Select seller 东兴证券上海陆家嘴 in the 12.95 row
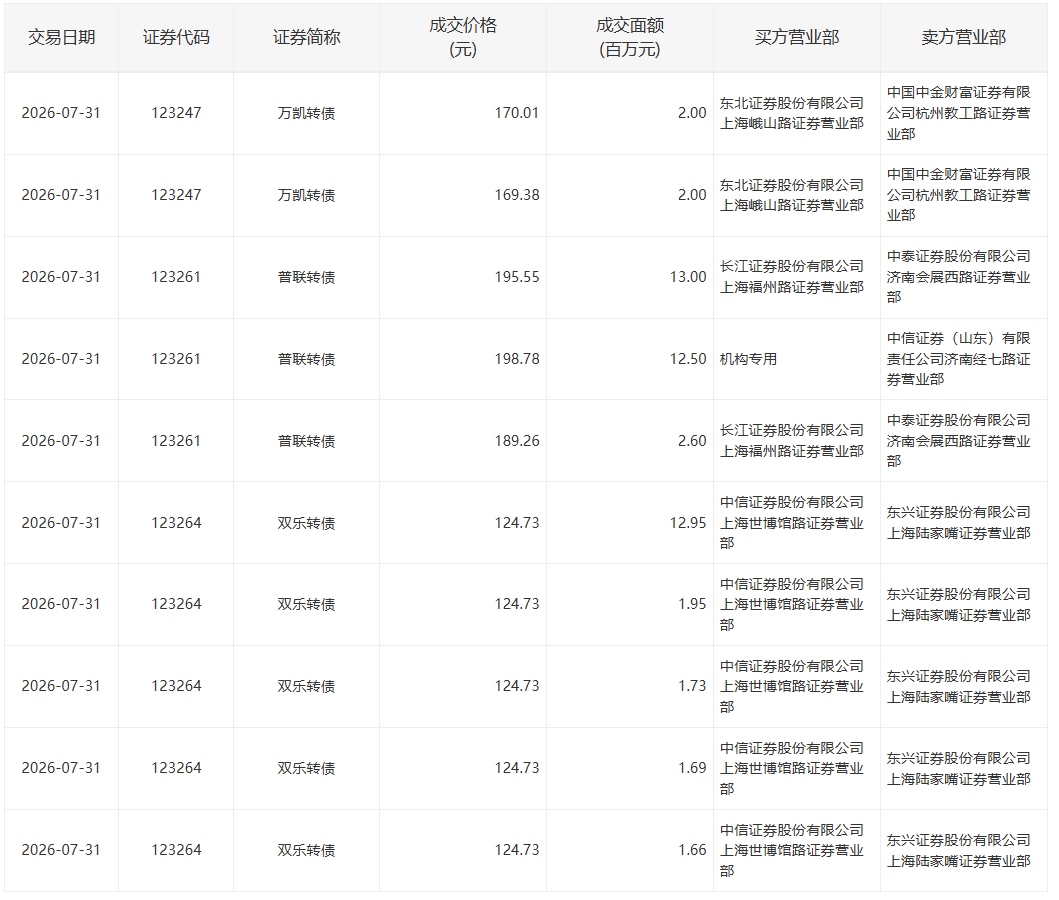The width and height of the screenshot is (1059, 900). 958,523
